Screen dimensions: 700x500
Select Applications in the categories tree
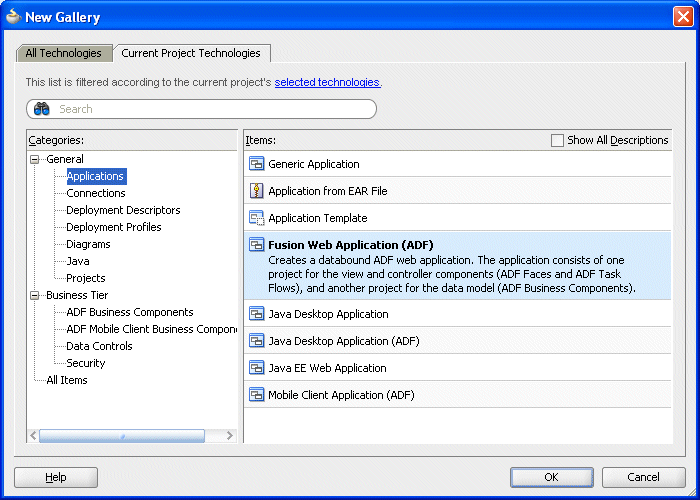click(x=96, y=176)
